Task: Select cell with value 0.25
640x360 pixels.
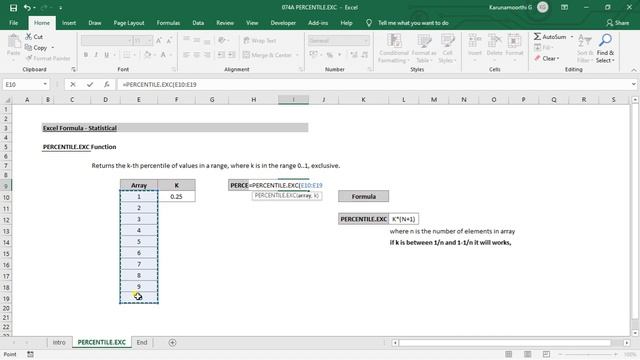Action: pyautogui.click(x=176, y=197)
